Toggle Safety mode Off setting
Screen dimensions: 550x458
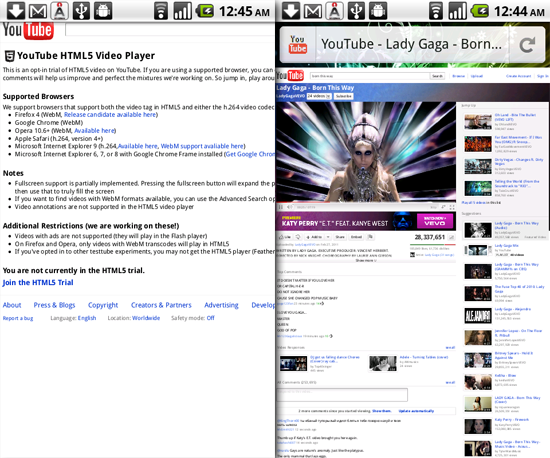210,318
